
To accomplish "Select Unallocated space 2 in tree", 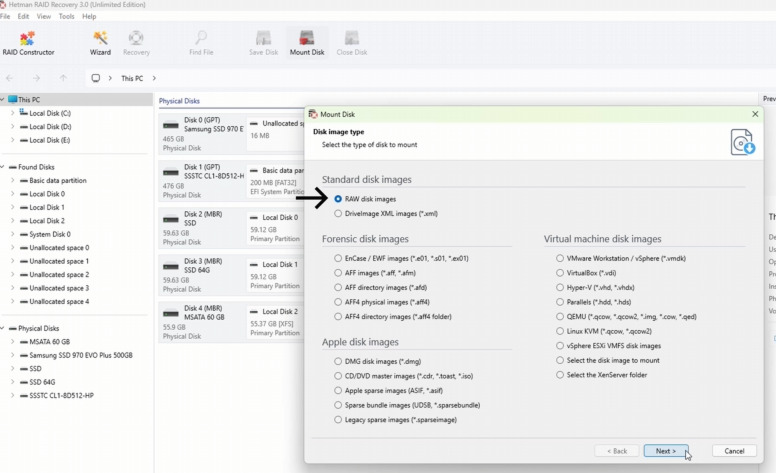I will point(59,275).
